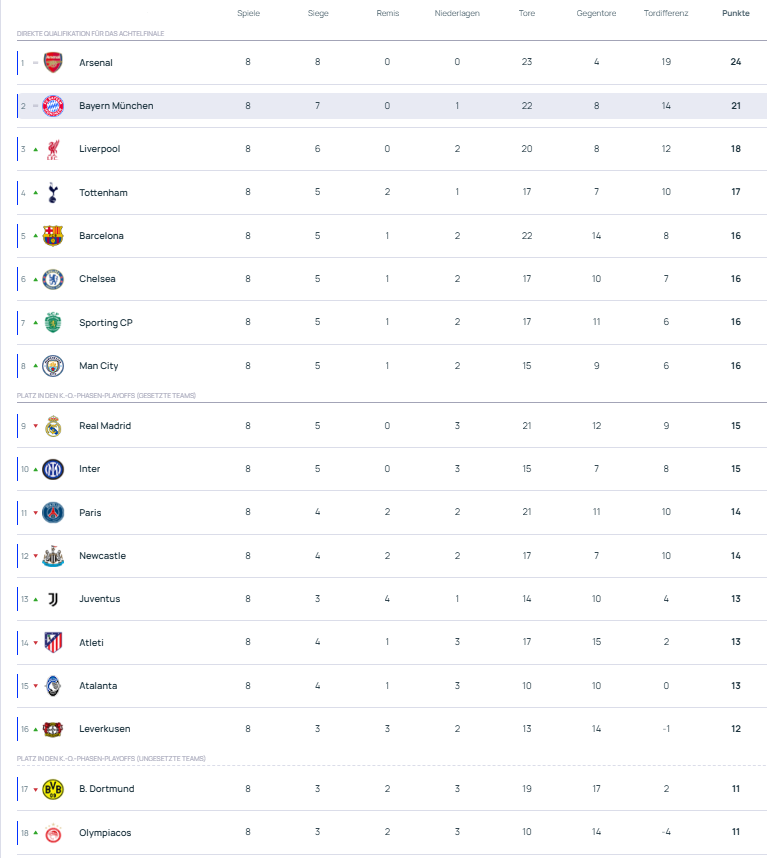Open the Chelsea team page
Screen dimensions: 767x858
[97, 279]
